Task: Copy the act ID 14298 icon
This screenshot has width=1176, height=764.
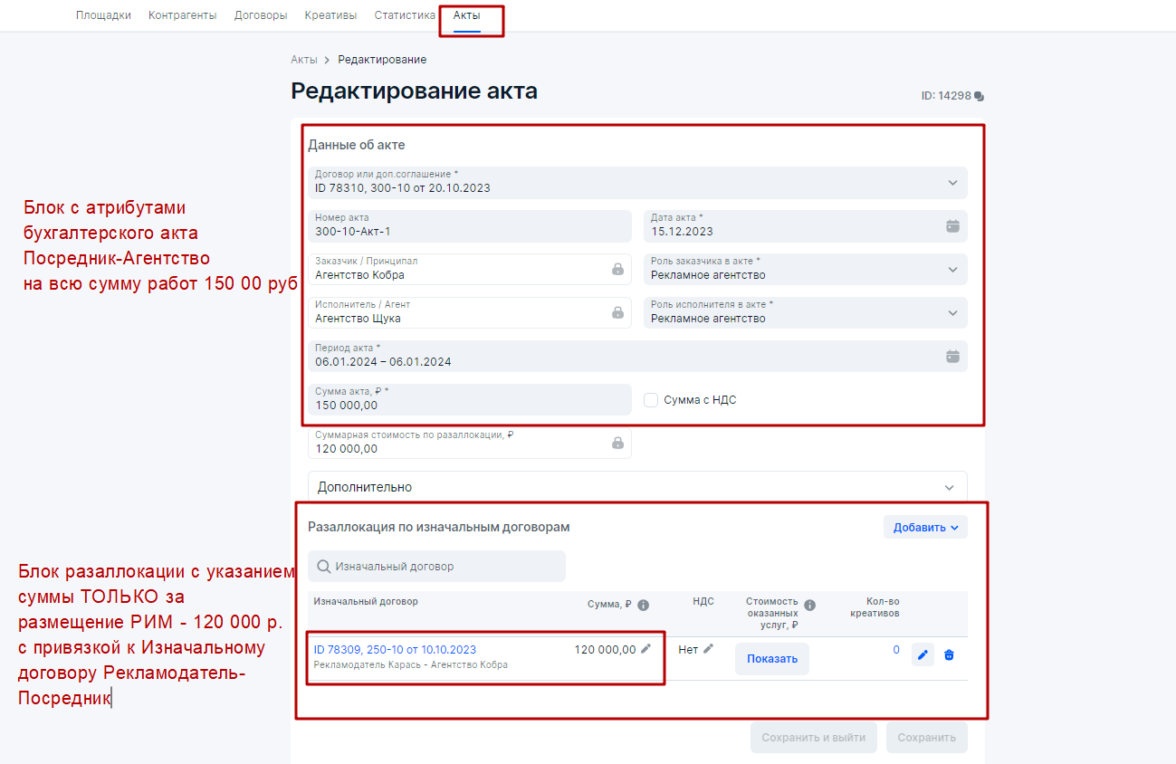Action: pyautogui.click(x=979, y=96)
